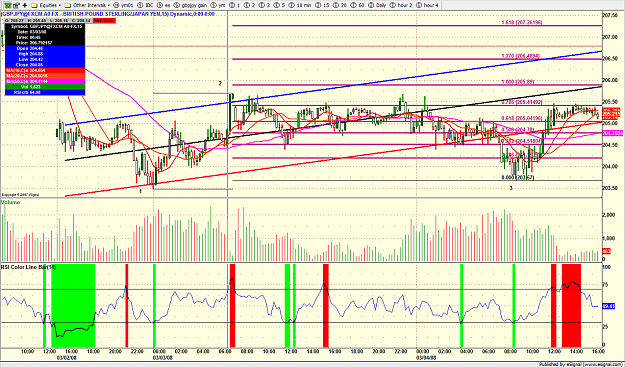Select the 1.000 Fibonacci level label
The image size is (625, 368).
coord(517,82)
